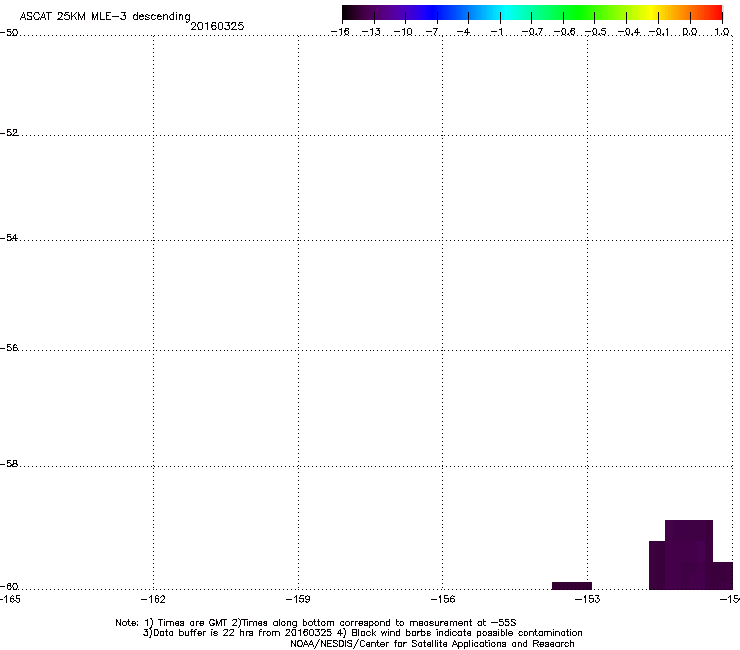The height and width of the screenshot is (650, 740).
Task: Select the -54 latitude axis label
Action: point(9,238)
